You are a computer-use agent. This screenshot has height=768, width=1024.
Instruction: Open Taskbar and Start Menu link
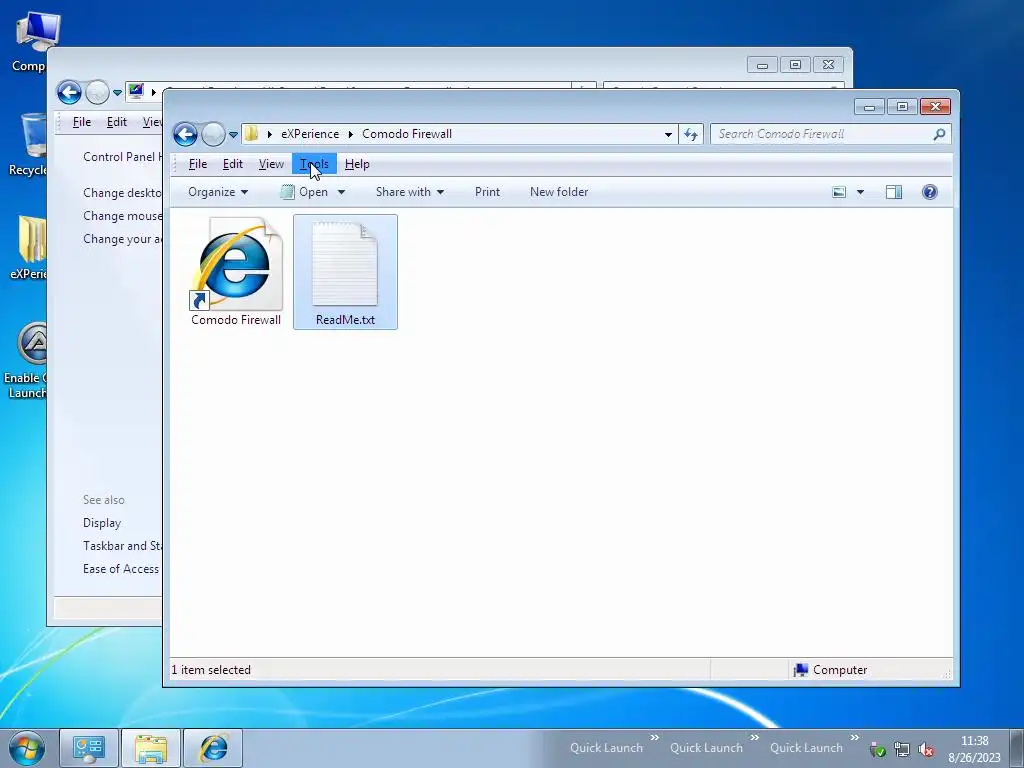click(122, 546)
